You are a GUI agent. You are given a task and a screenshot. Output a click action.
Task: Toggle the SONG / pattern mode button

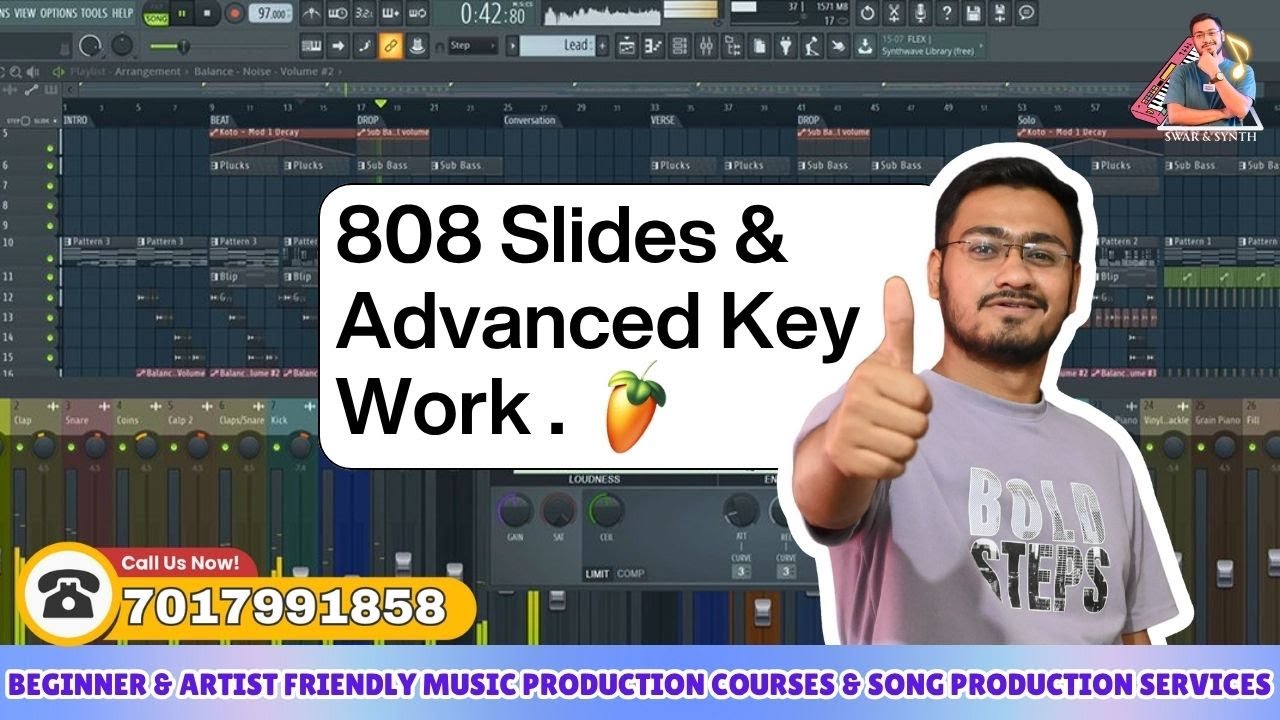(156, 14)
